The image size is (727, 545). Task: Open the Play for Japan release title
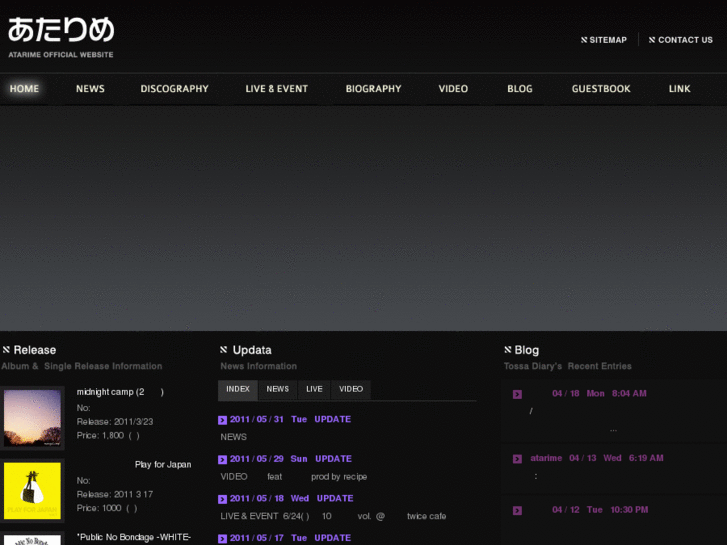pyautogui.click(x=163, y=464)
